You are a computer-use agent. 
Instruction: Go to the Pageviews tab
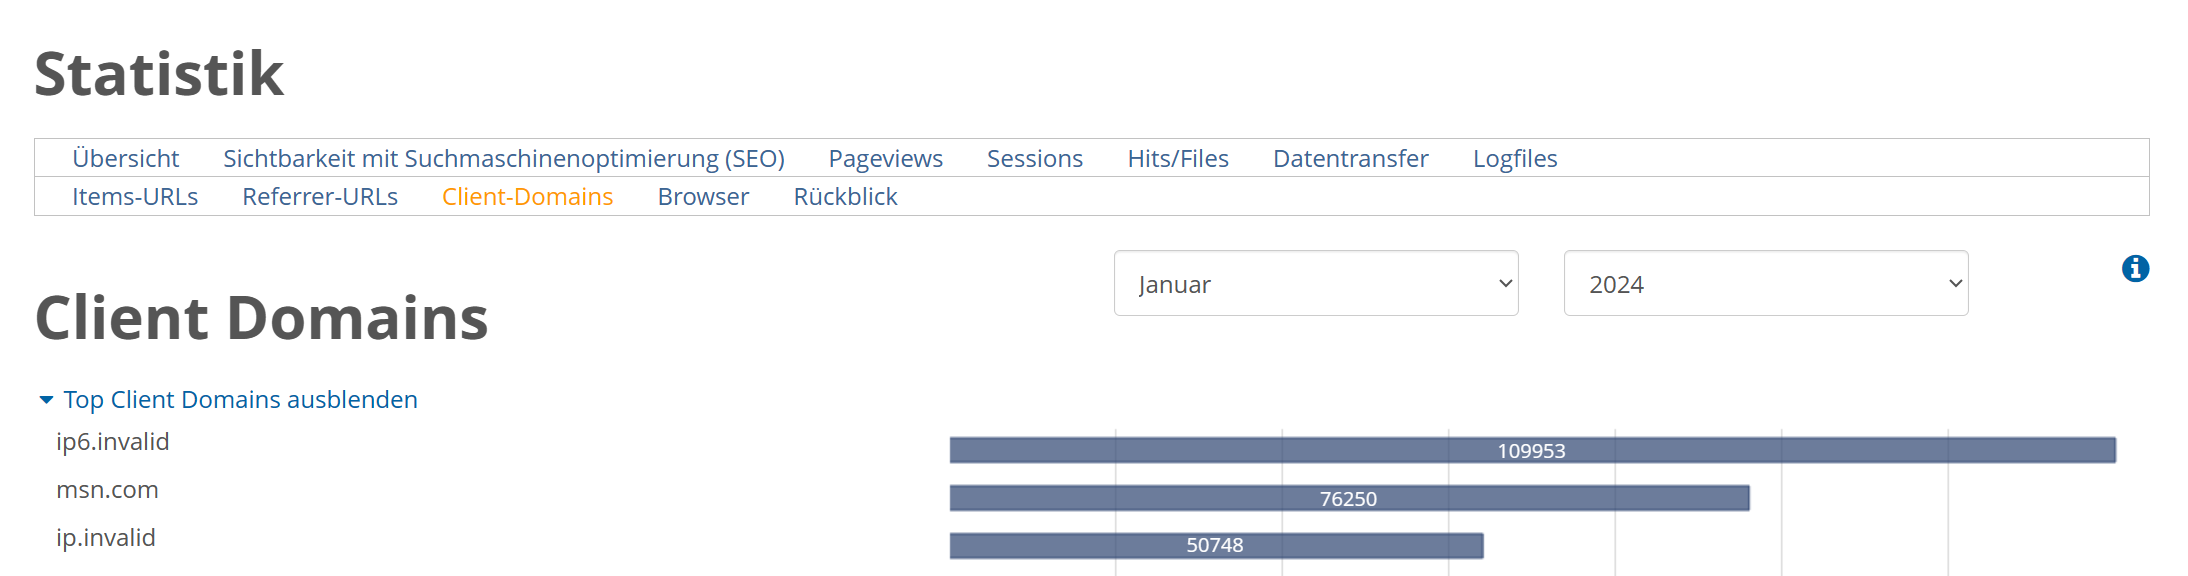pyautogui.click(x=885, y=159)
